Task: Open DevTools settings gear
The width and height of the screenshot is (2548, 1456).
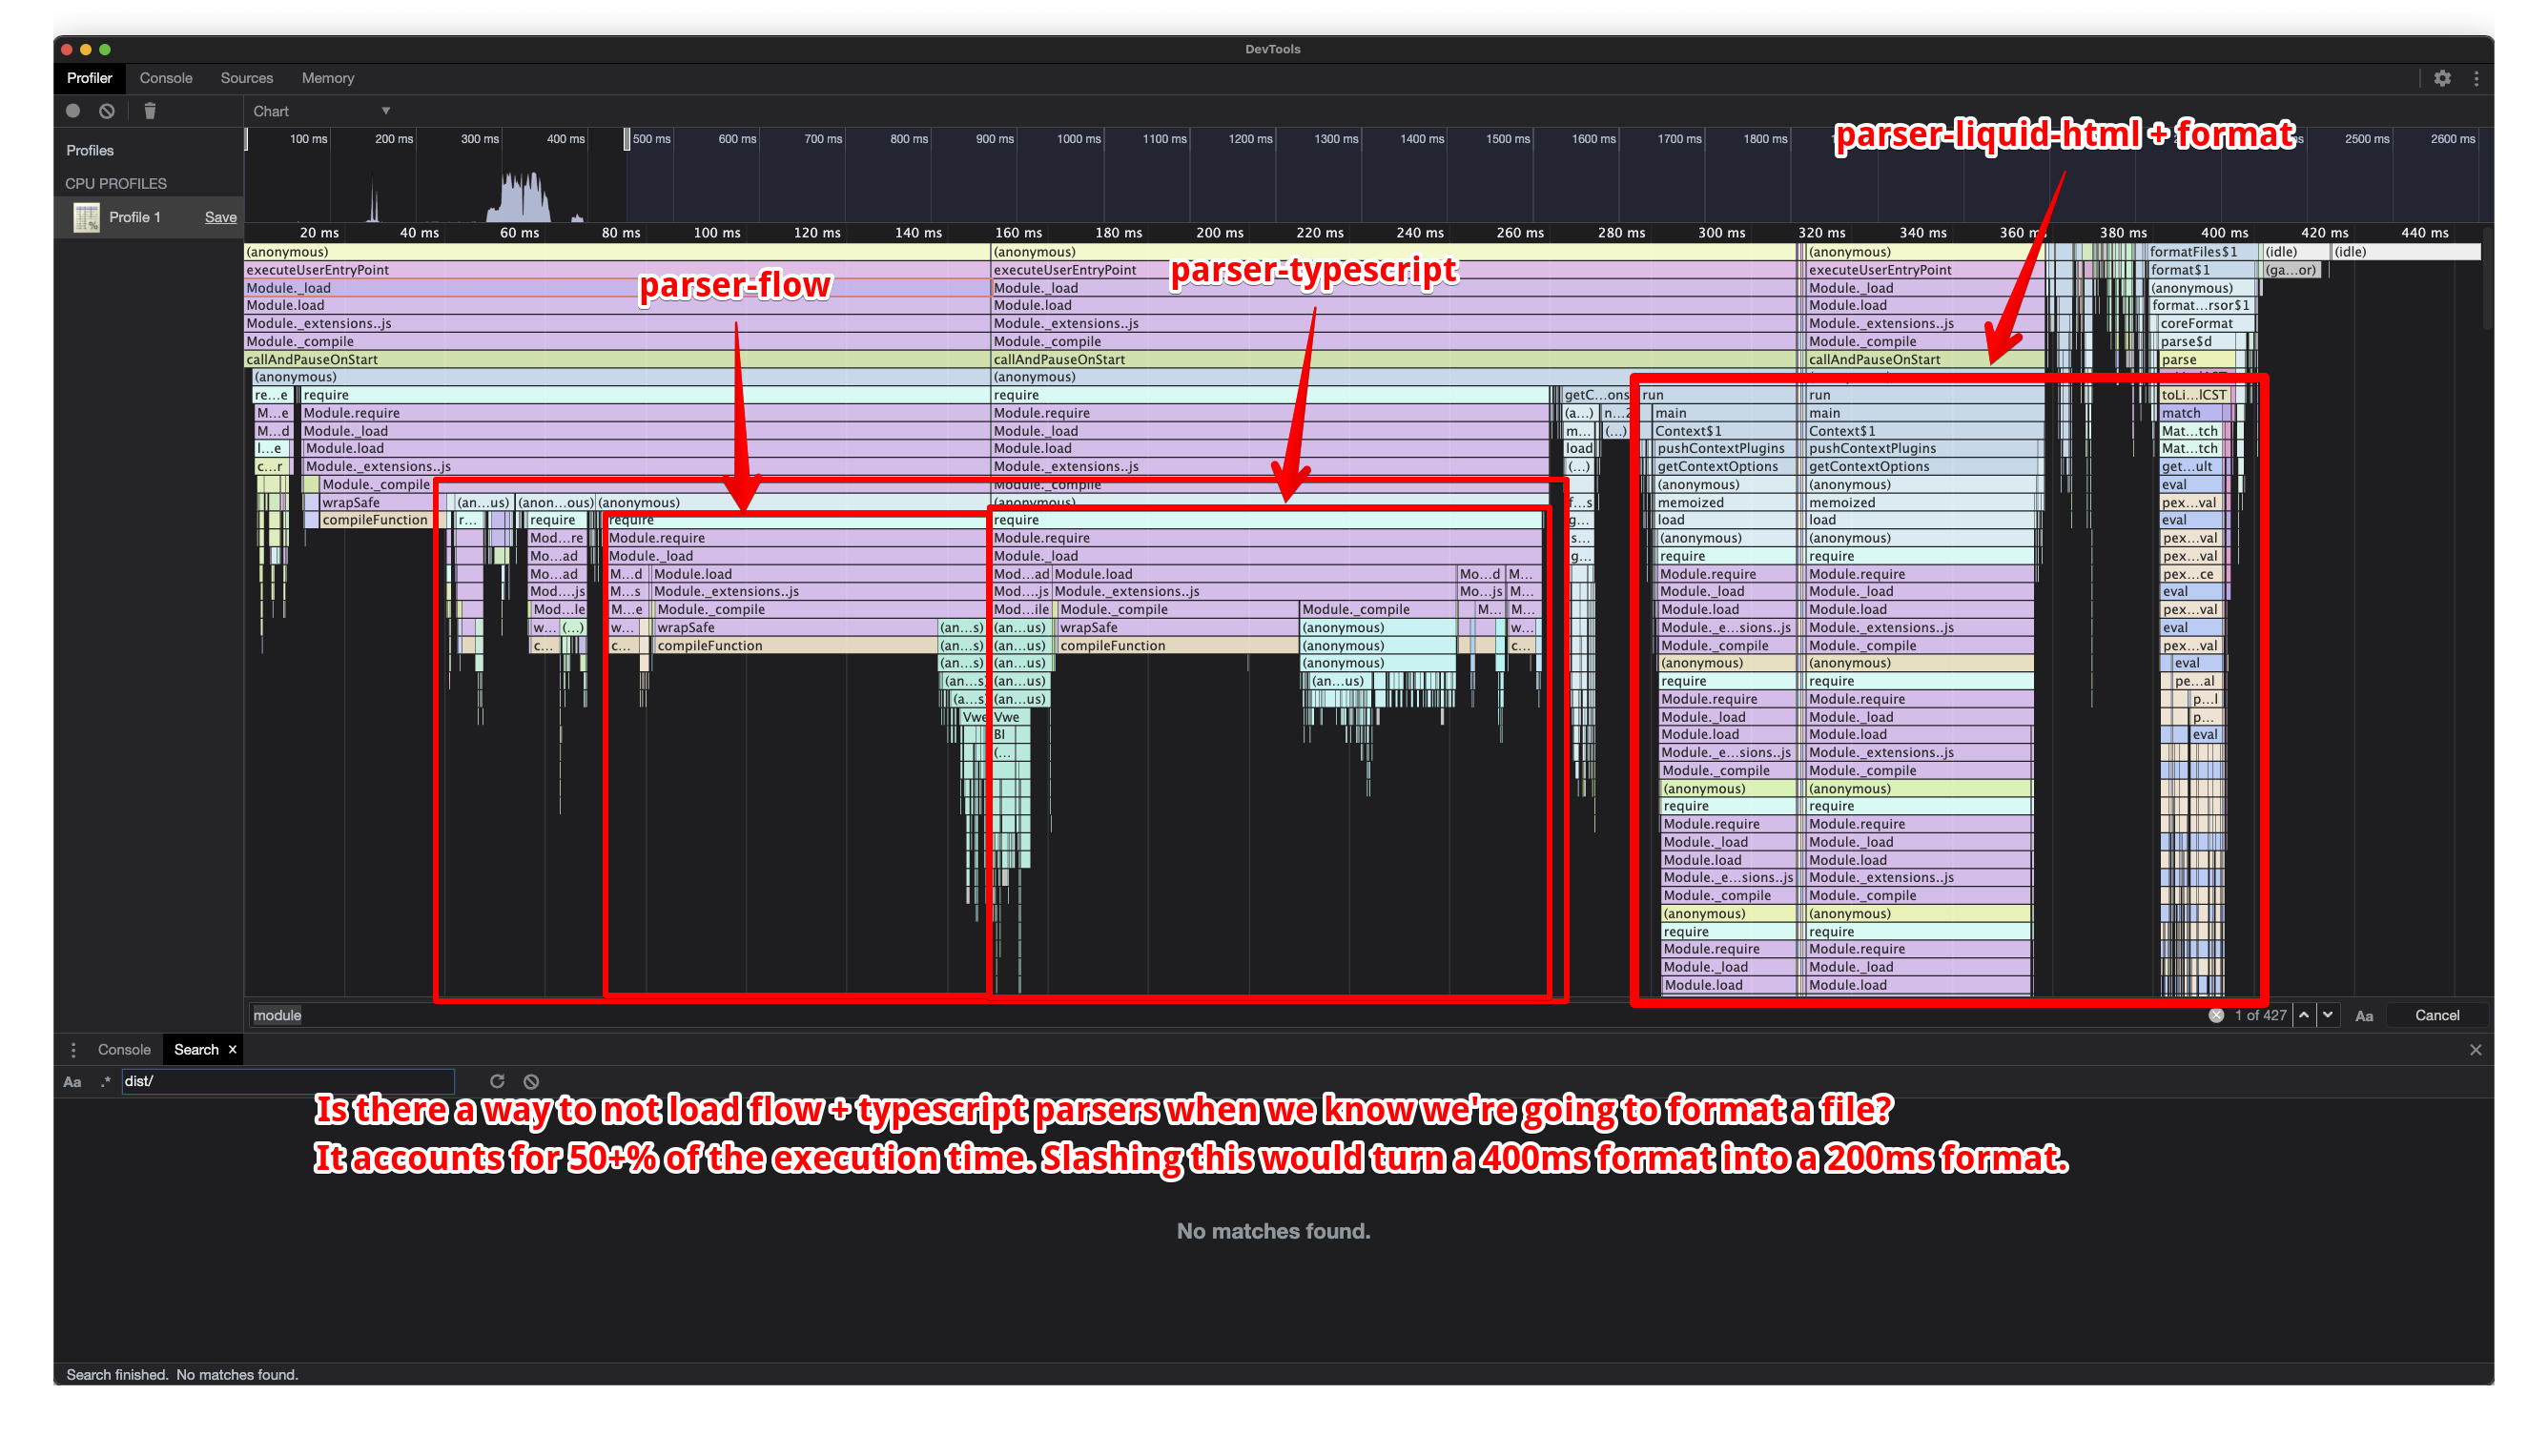Action: (2442, 78)
